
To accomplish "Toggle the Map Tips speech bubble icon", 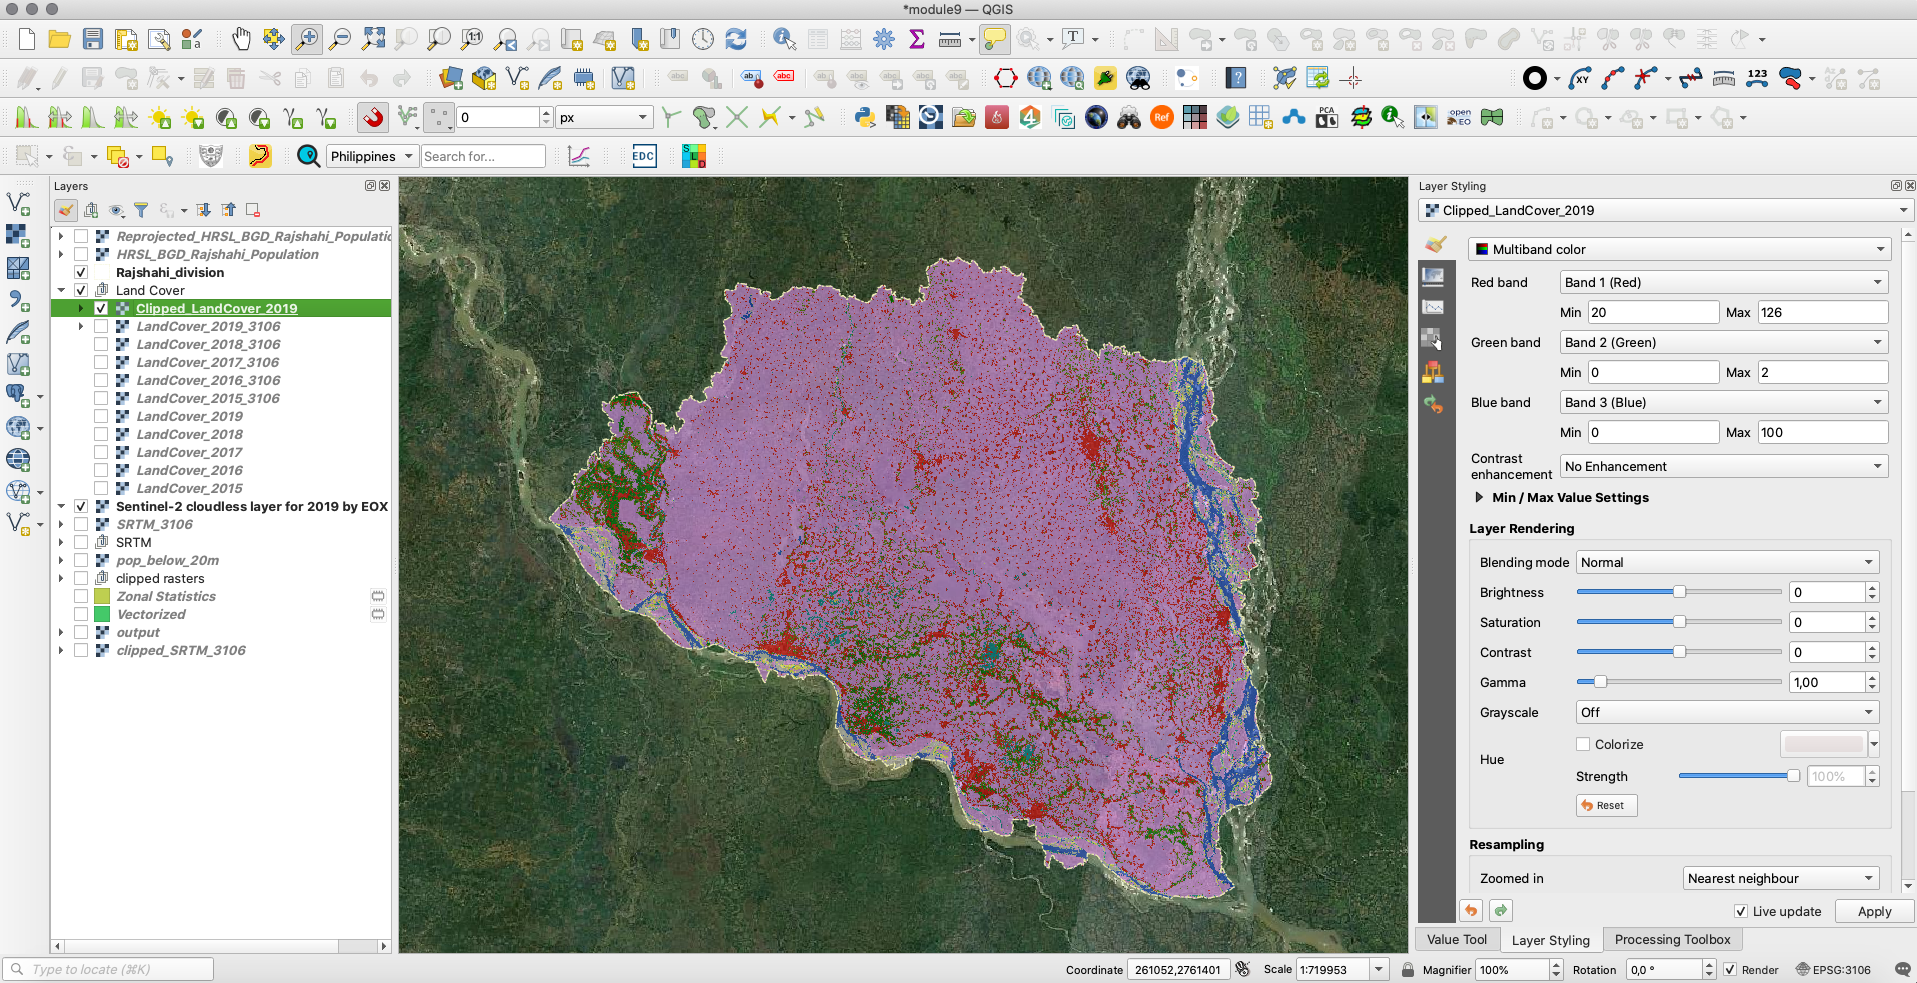I will click(995, 39).
